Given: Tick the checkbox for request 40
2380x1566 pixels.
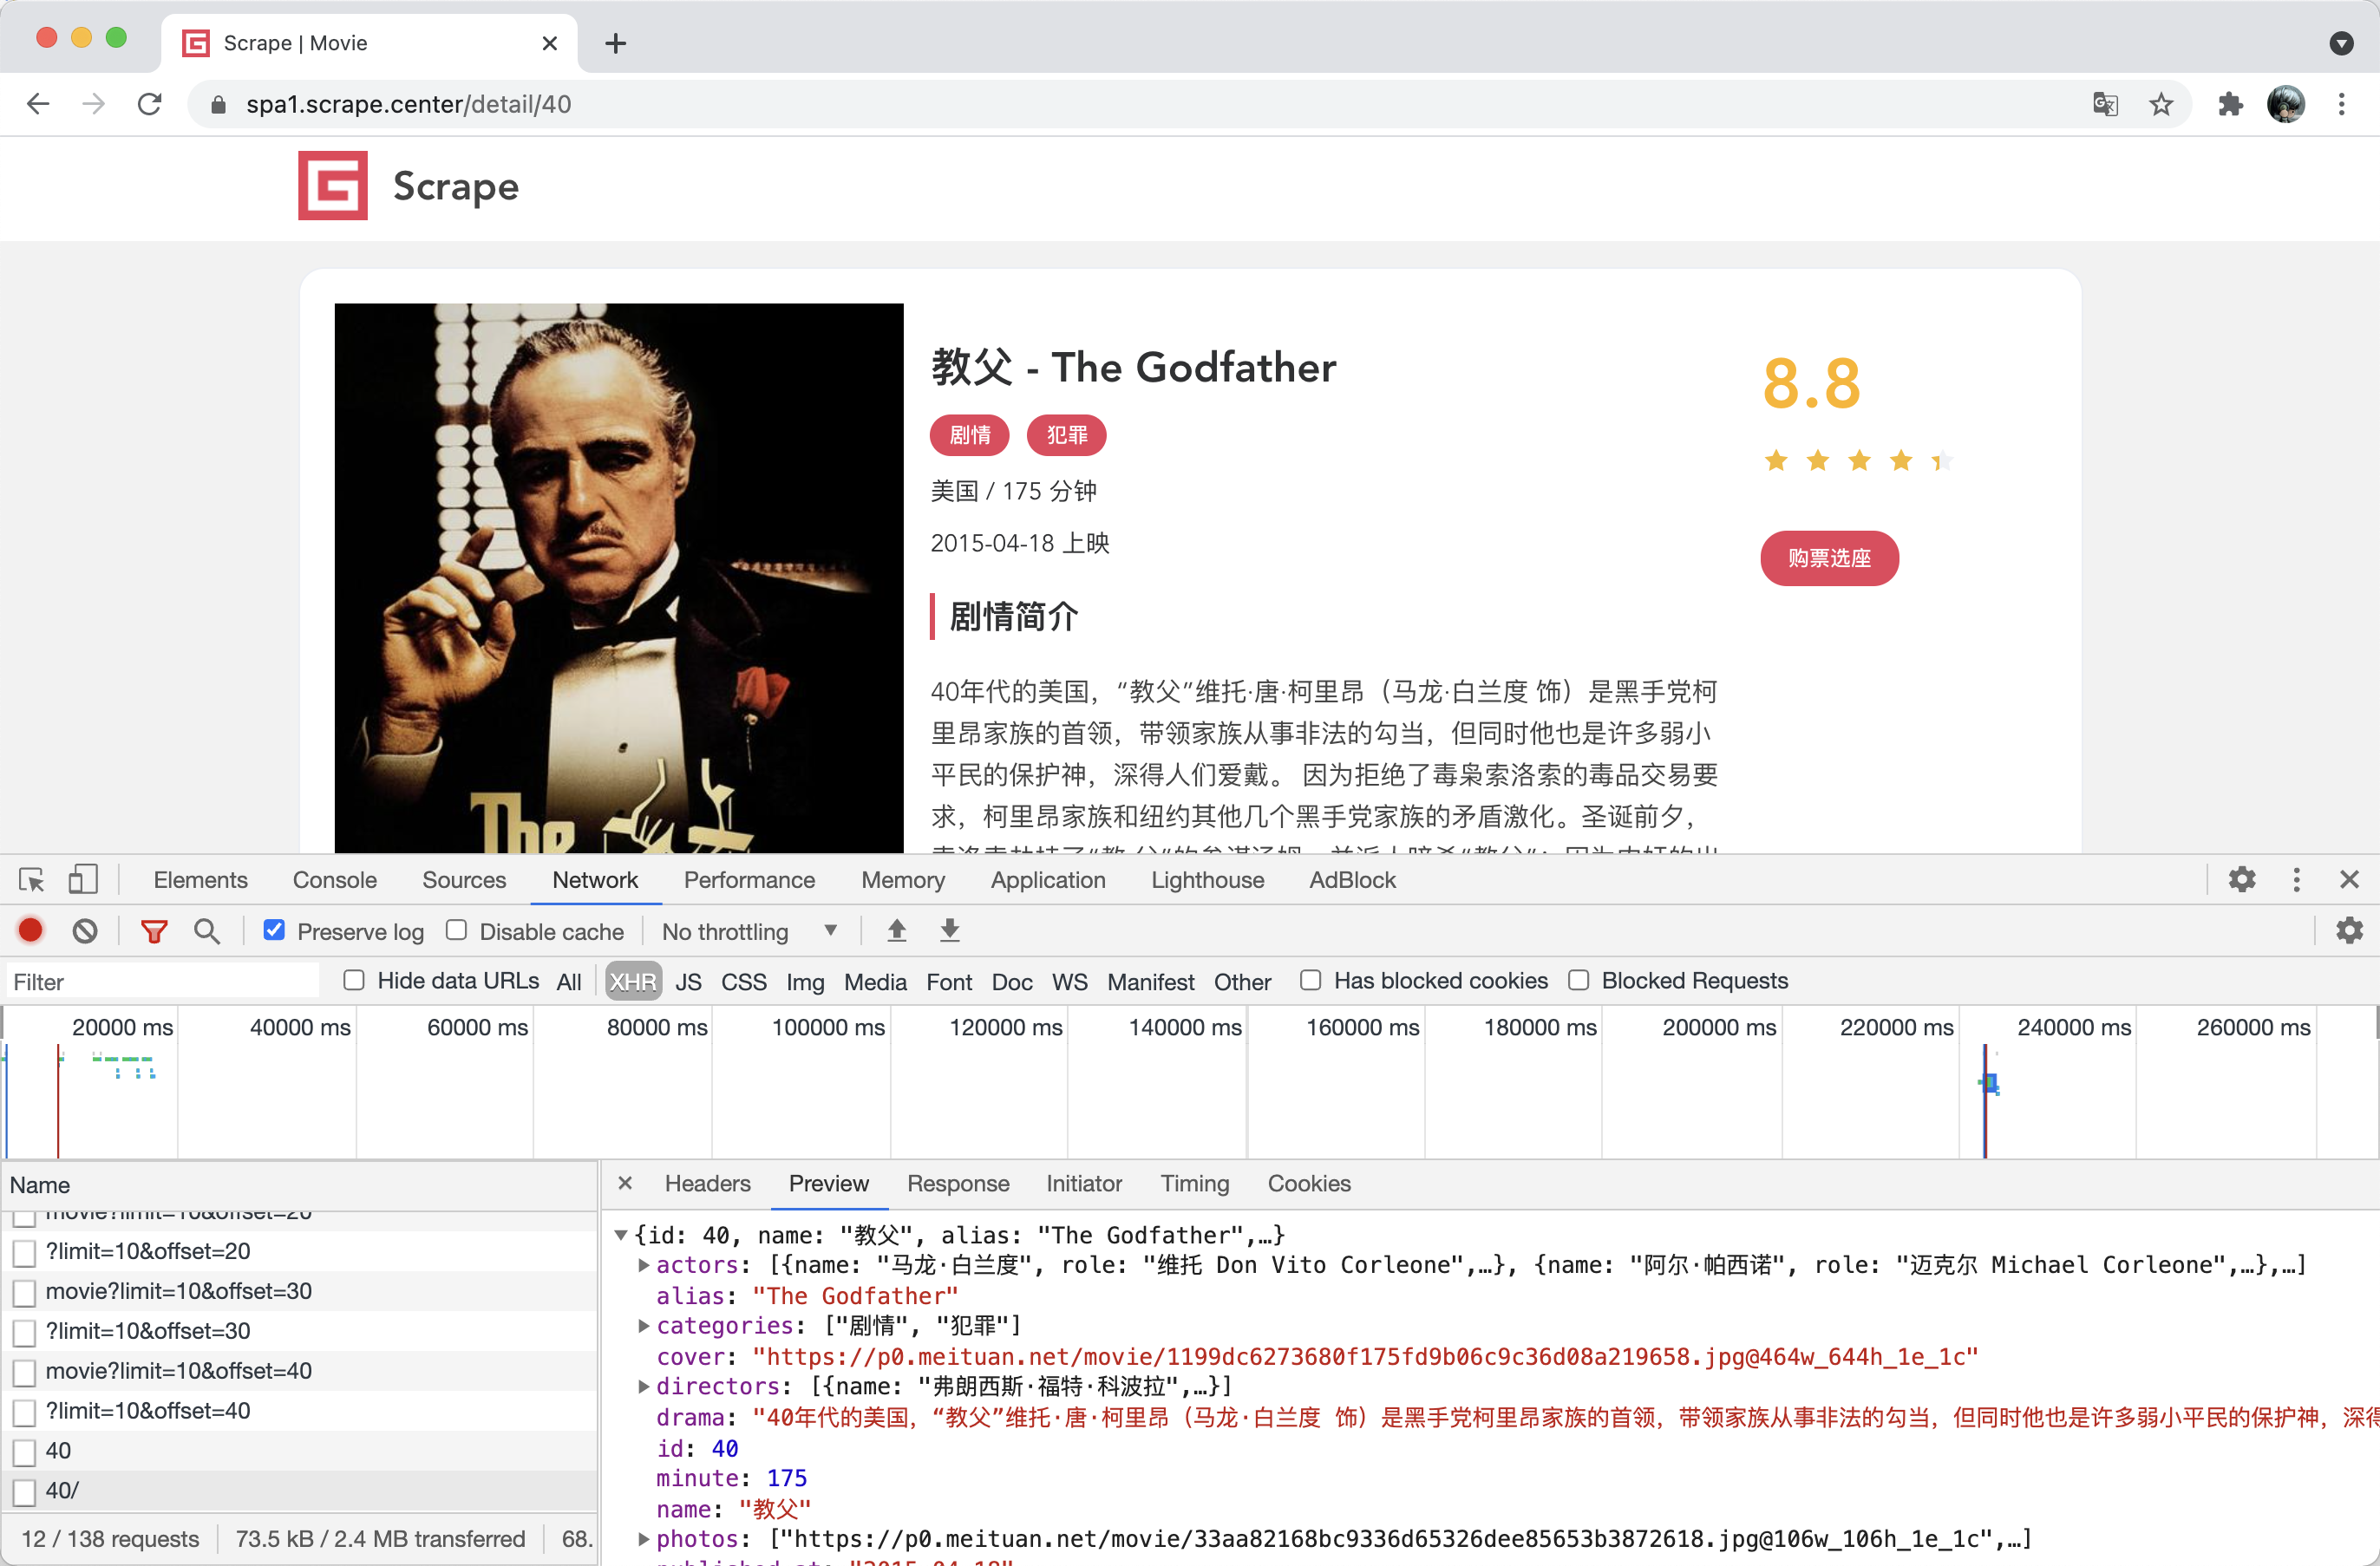Looking at the screenshot, I should point(25,1452).
